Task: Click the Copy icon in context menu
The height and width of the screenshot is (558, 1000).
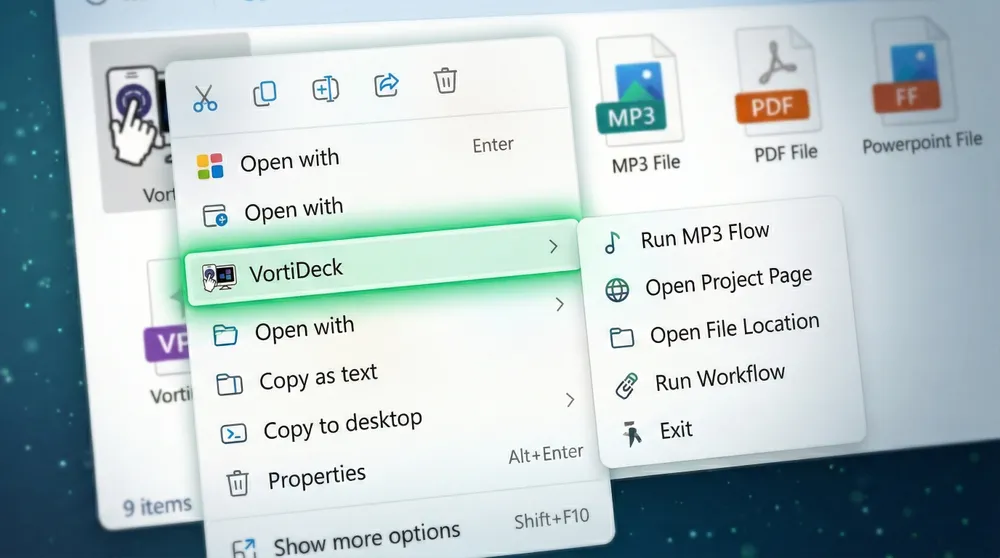Action: pyautogui.click(x=265, y=94)
